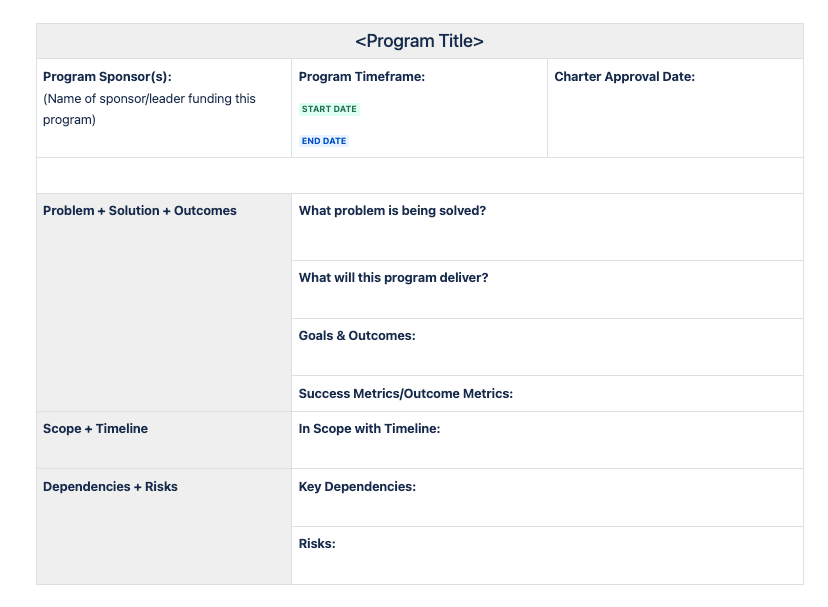Select the Scope + Timeline header cell
Viewport: 828px width, 607px height.
click(x=164, y=440)
